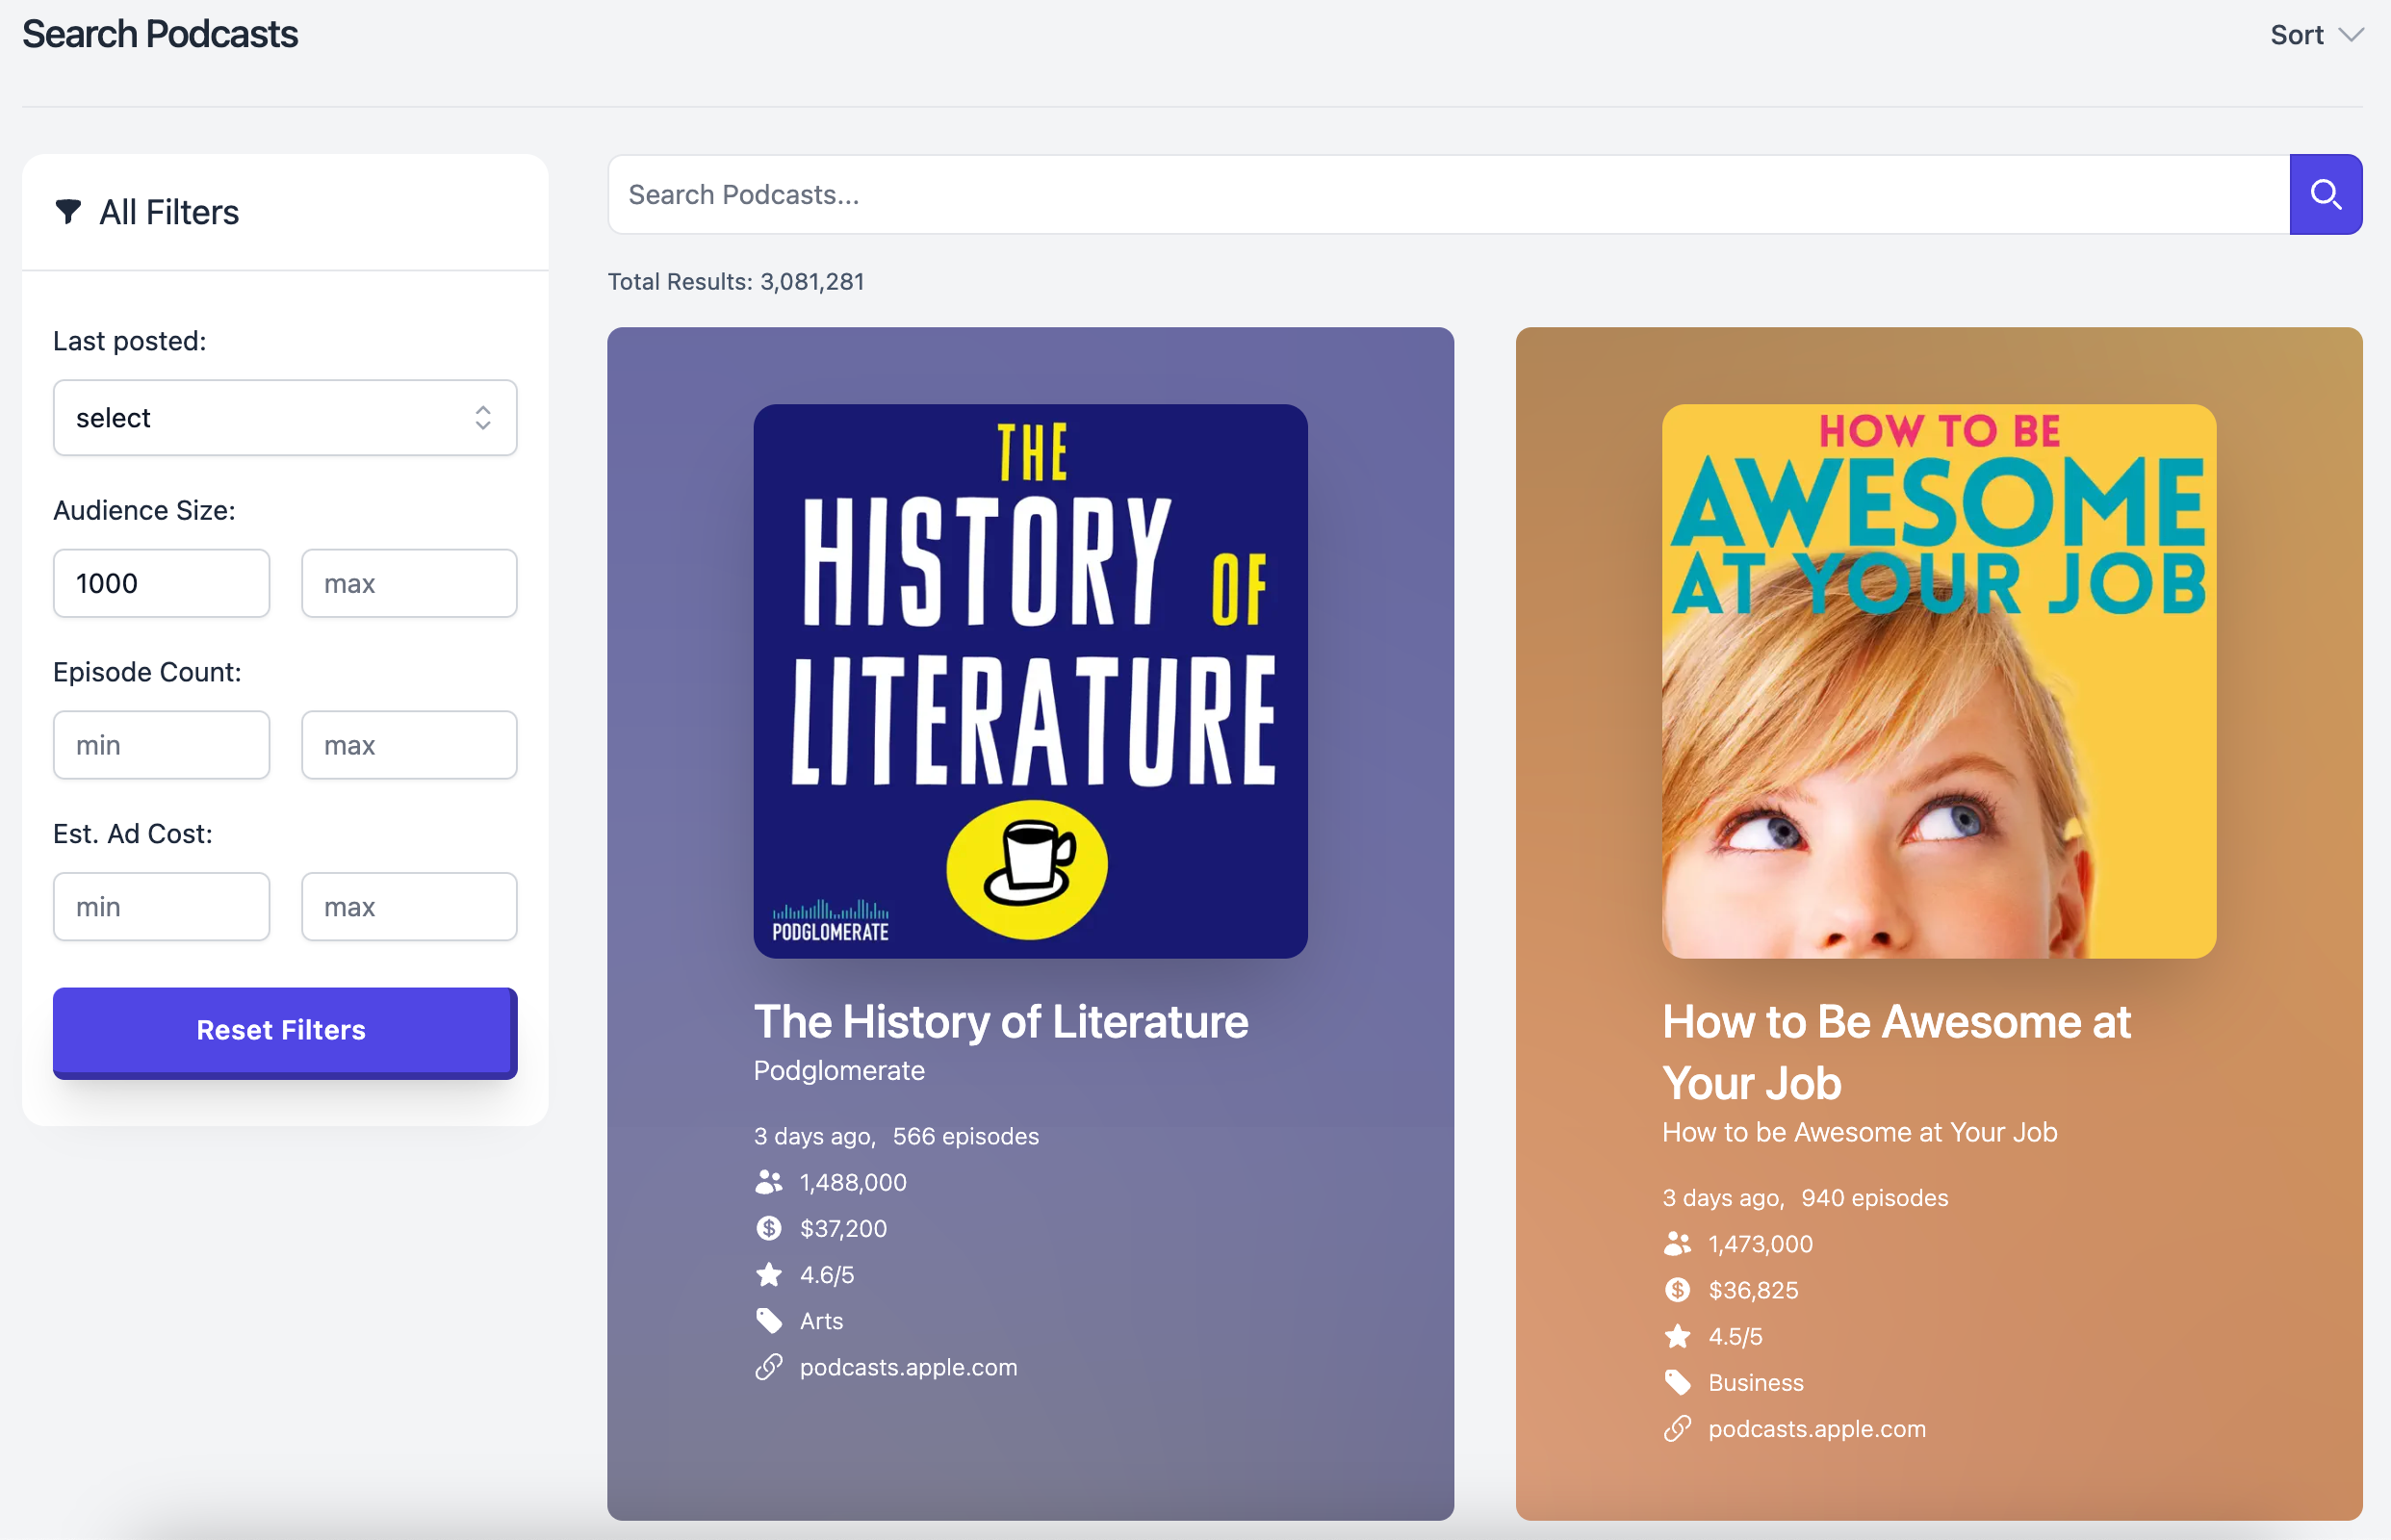Click the funnel filter icon
This screenshot has height=1540, width=2391.
(68, 211)
